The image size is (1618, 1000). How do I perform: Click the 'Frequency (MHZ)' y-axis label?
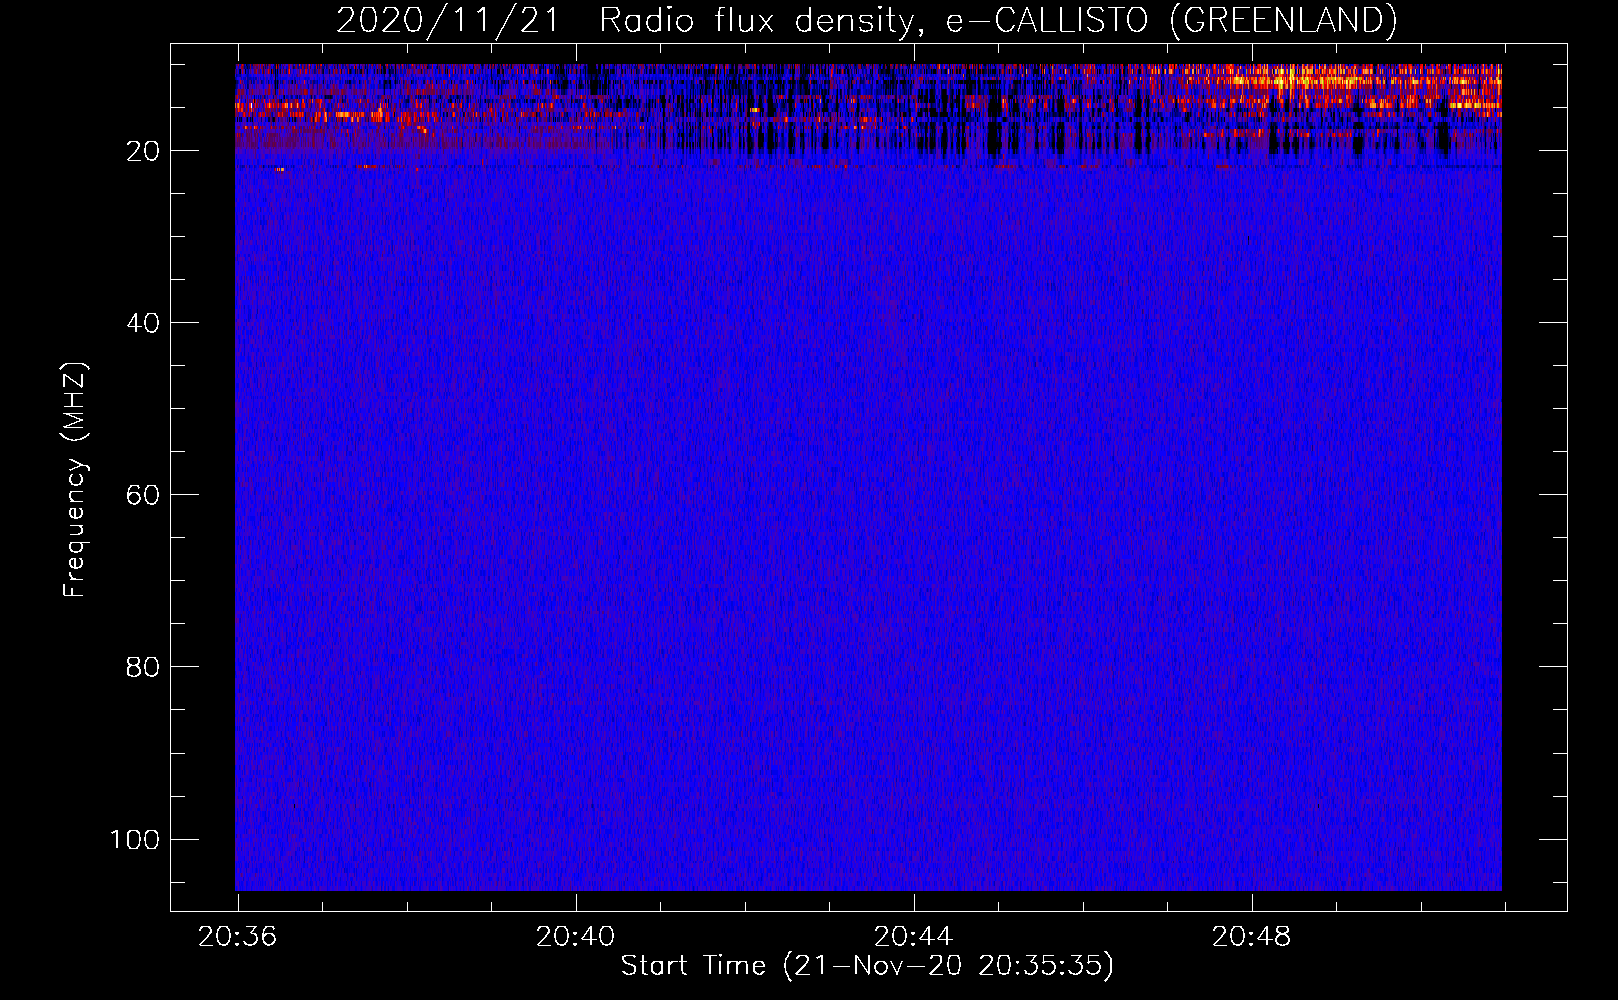click(x=75, y=479)
